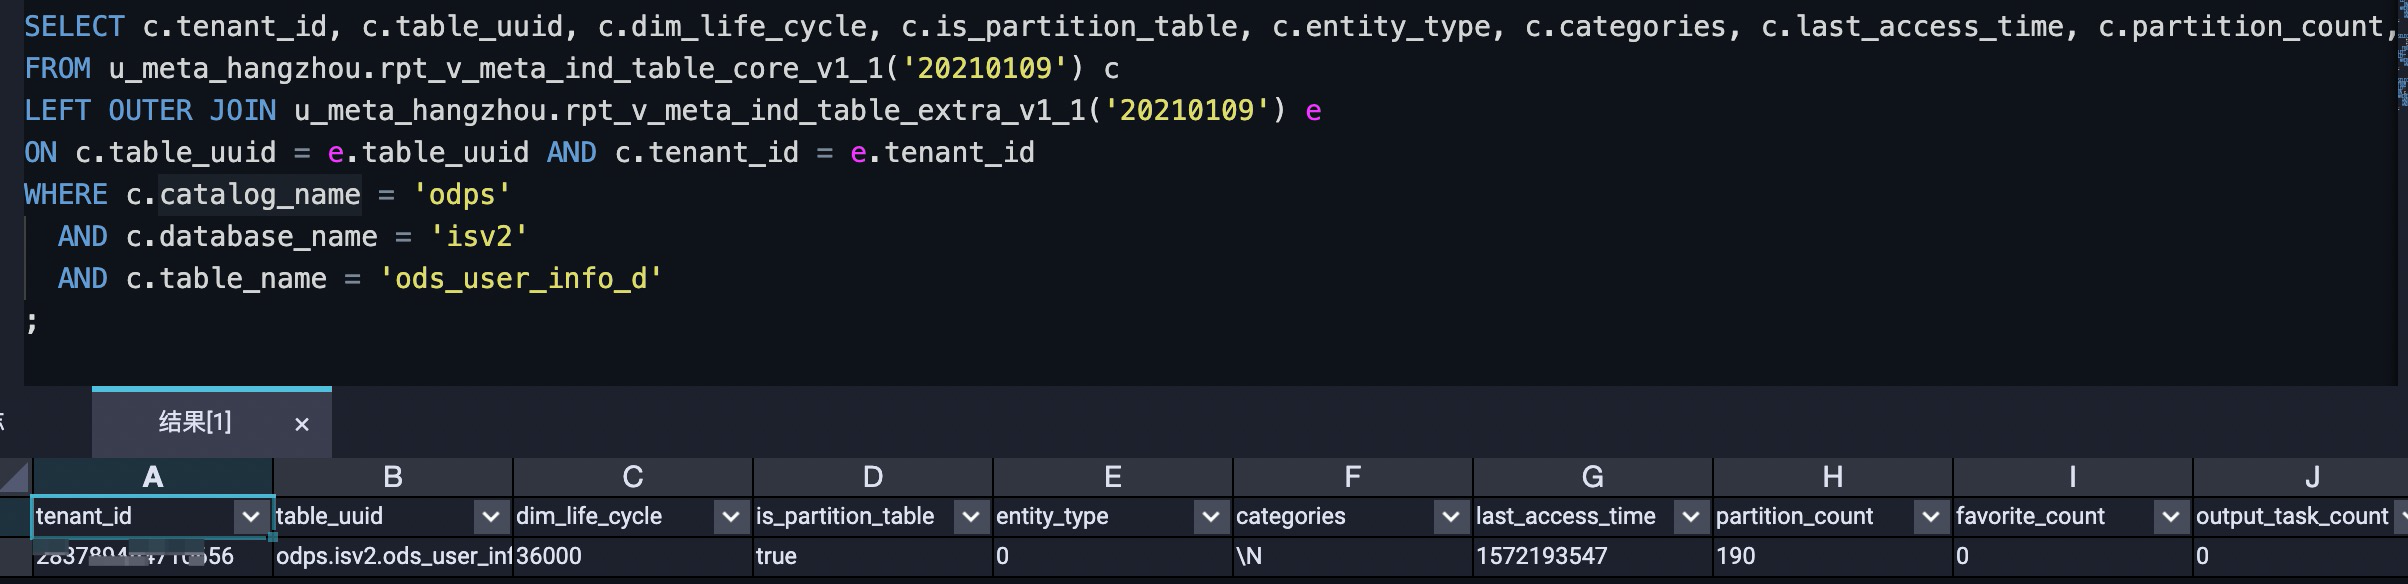Image resolution: width=2408 pixels, height=584 pixels.
Task: Click the select-all corner triangle of grid
Action: [x=16, y=478]
